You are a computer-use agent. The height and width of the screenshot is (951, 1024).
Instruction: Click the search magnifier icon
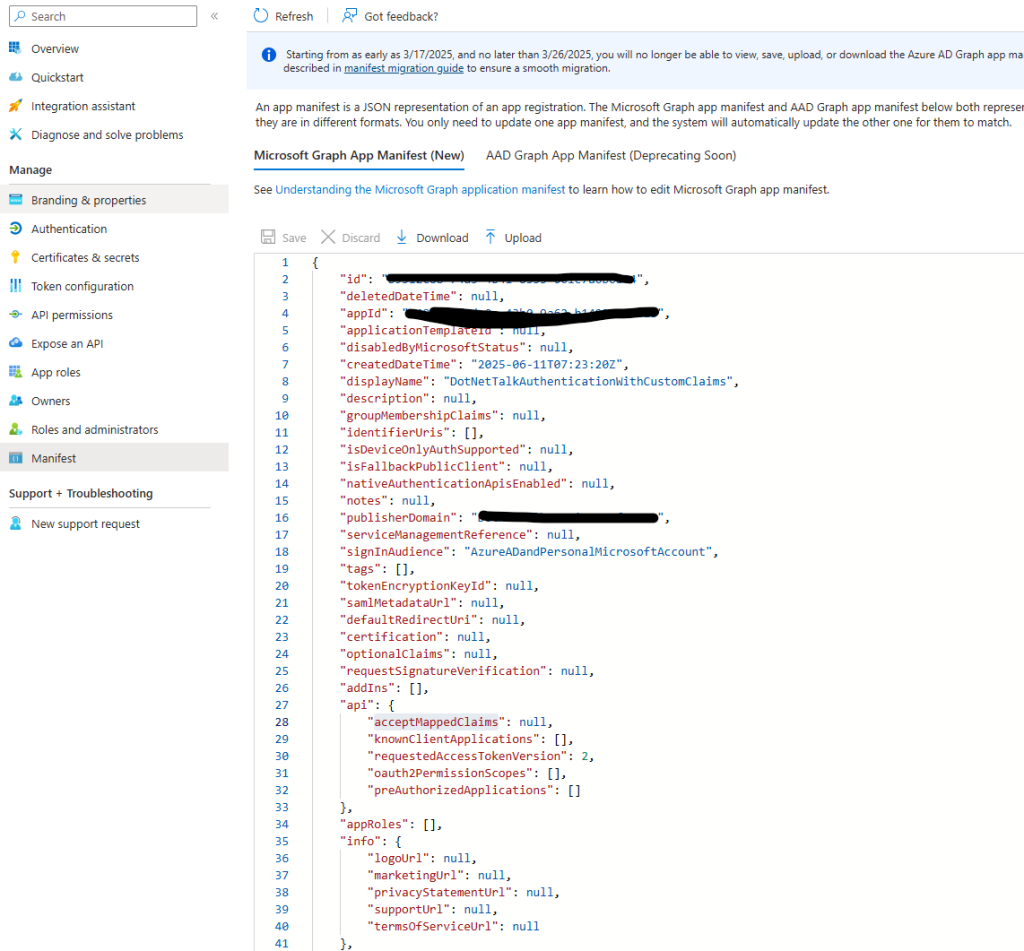pos(20,16)
